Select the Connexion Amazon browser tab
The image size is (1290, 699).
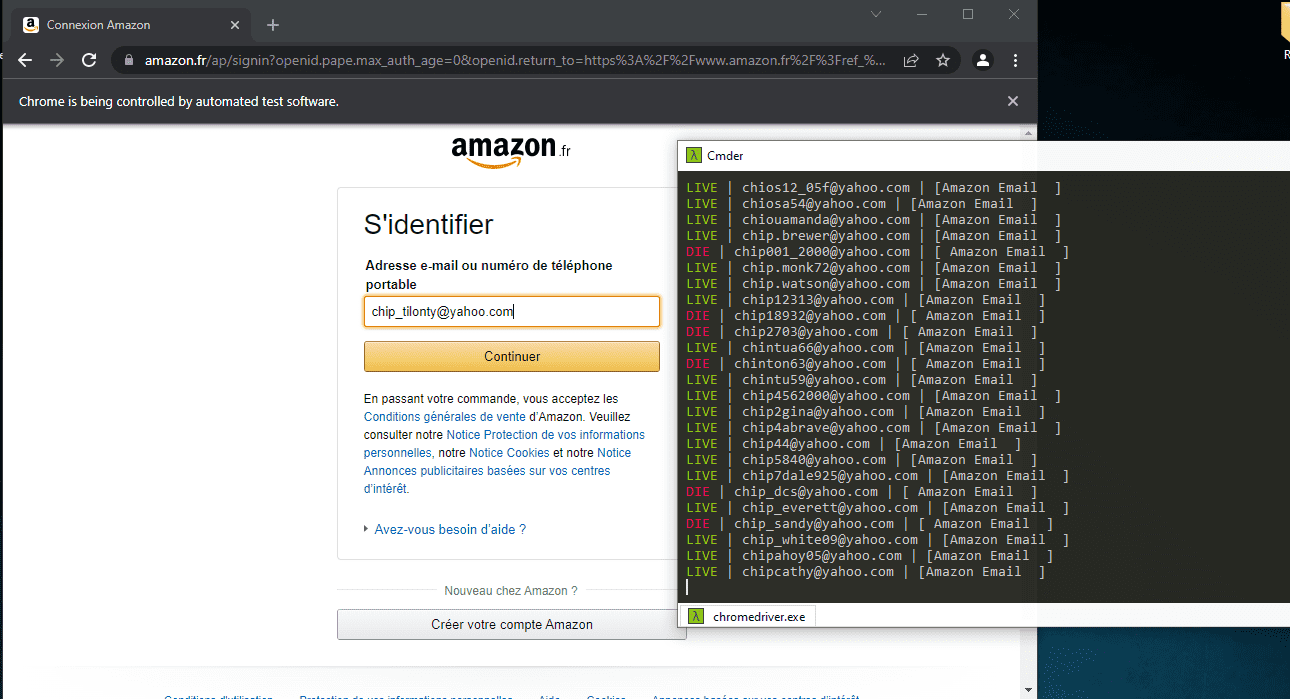[x=130, y=25]
